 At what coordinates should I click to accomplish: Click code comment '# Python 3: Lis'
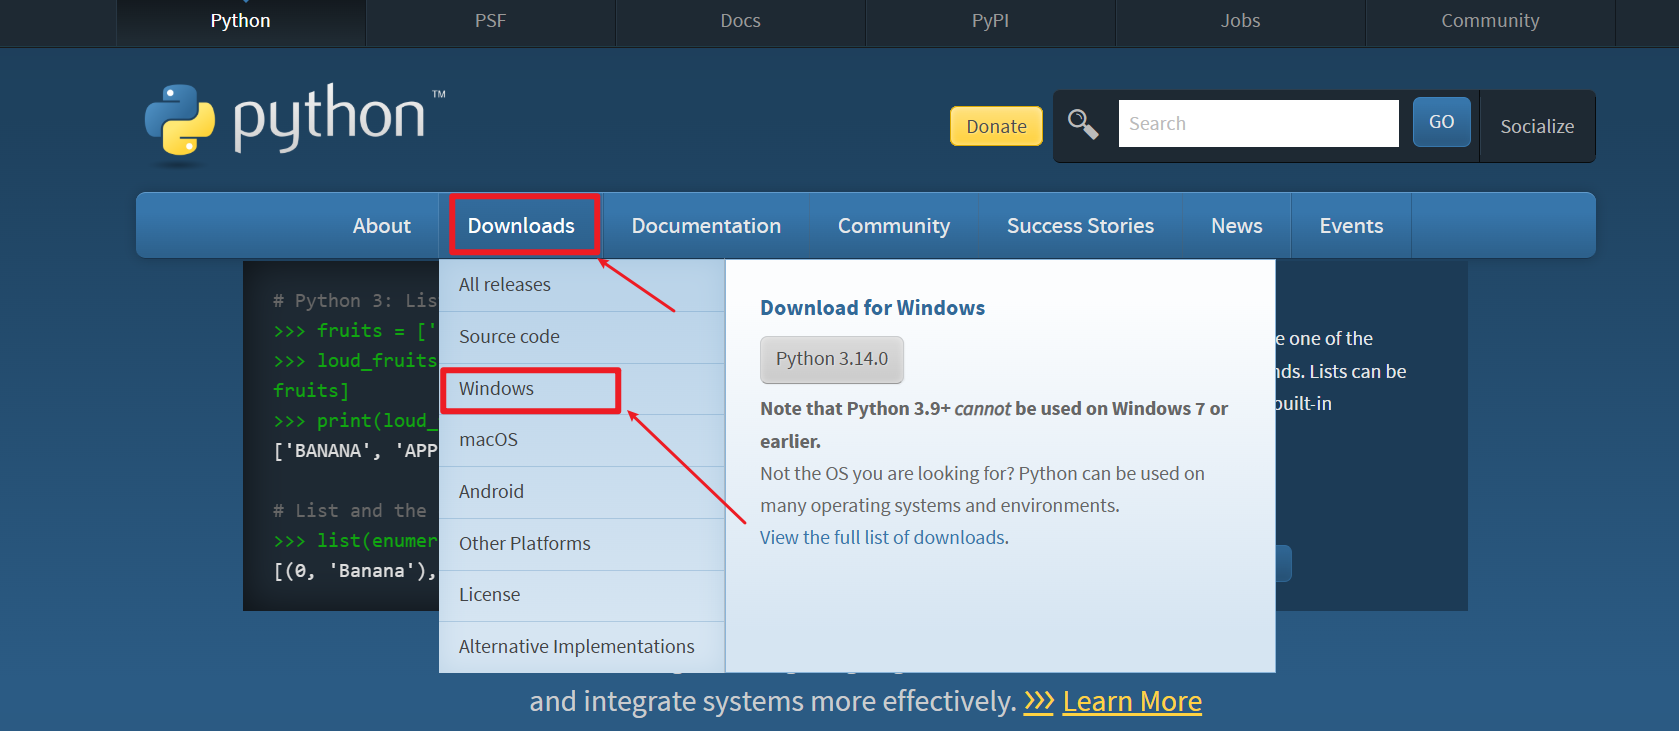coord(355,301)
